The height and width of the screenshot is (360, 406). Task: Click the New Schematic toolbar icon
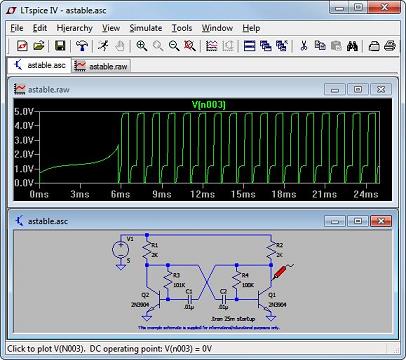coord(22,46)
